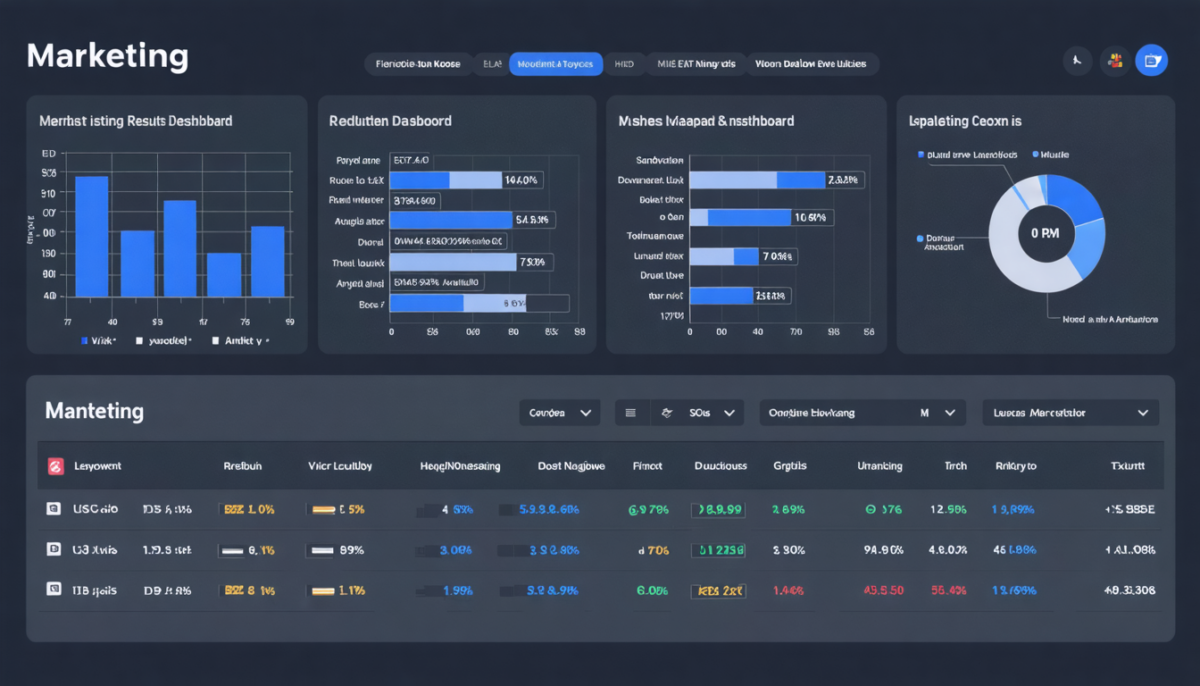Toggle the Vrisk legend item under bar chart

pyautogui.click(x=98, y=340)
